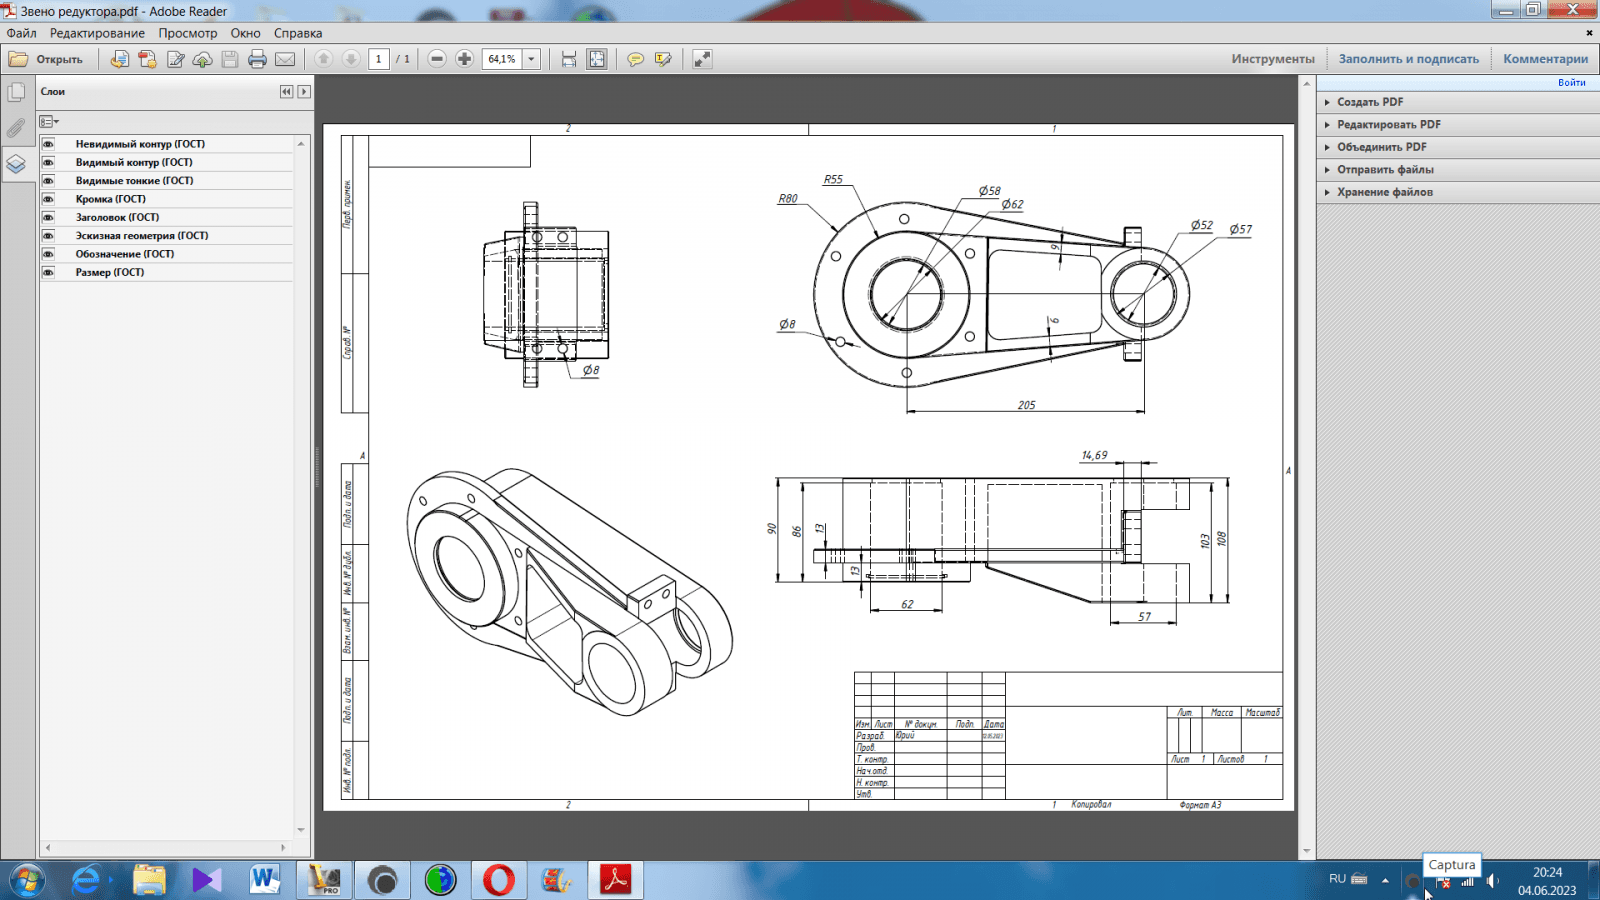Click the email envelope icon in toolbar
This screenshot has height=900, width=1600.
coord(285,59)
